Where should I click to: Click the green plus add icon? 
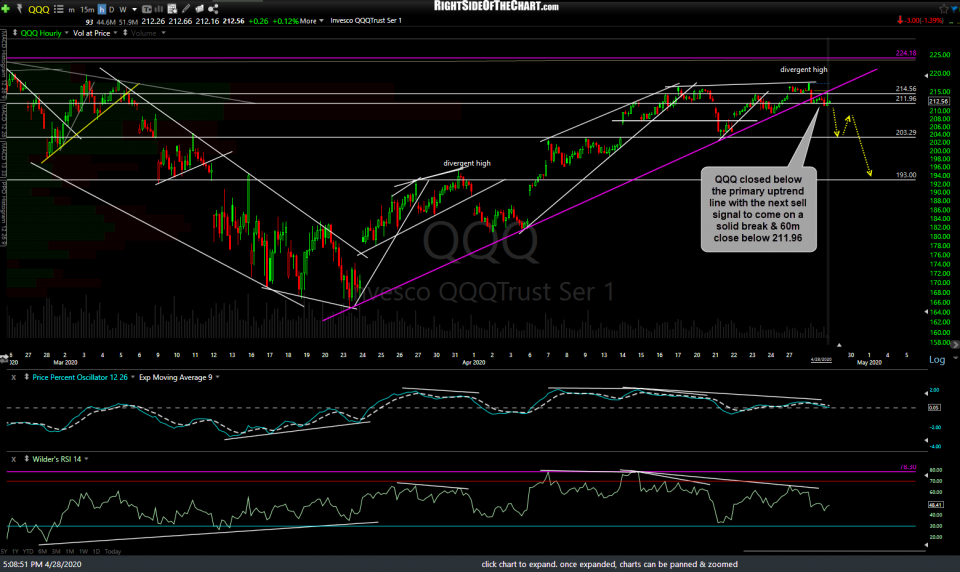(6, 9)
